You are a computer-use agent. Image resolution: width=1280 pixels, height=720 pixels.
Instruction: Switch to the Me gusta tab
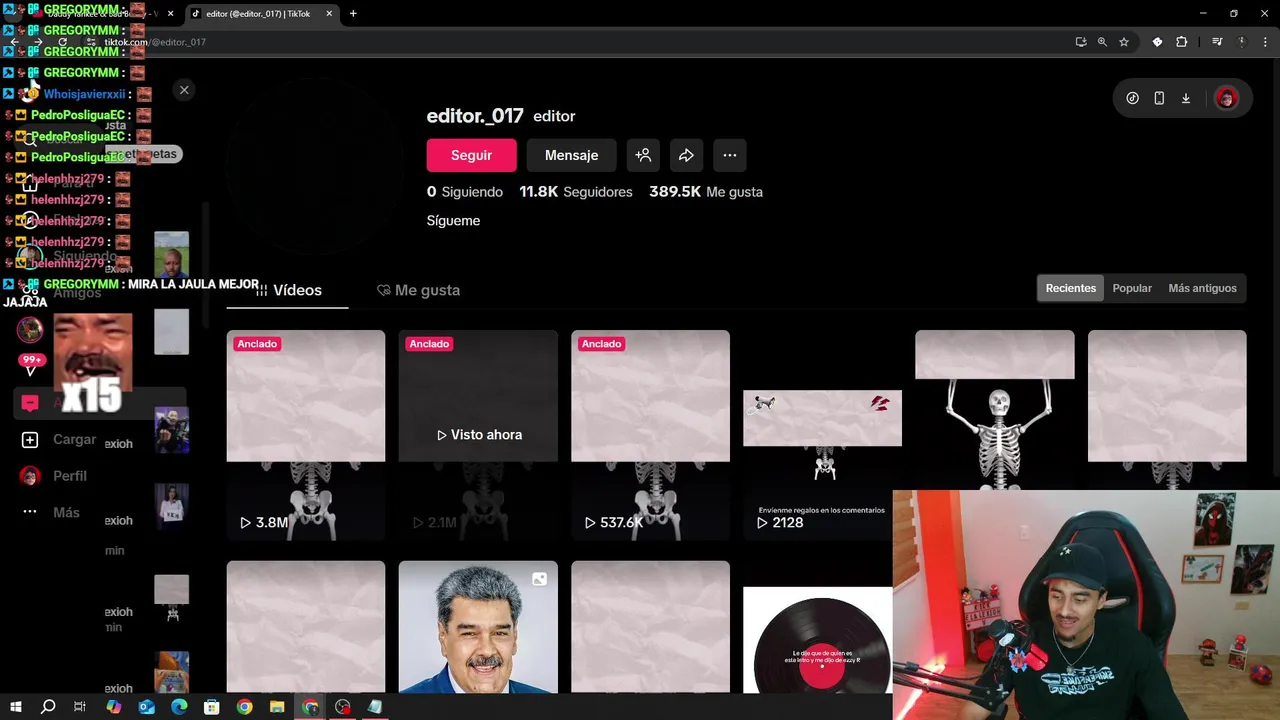coord(418,290)
